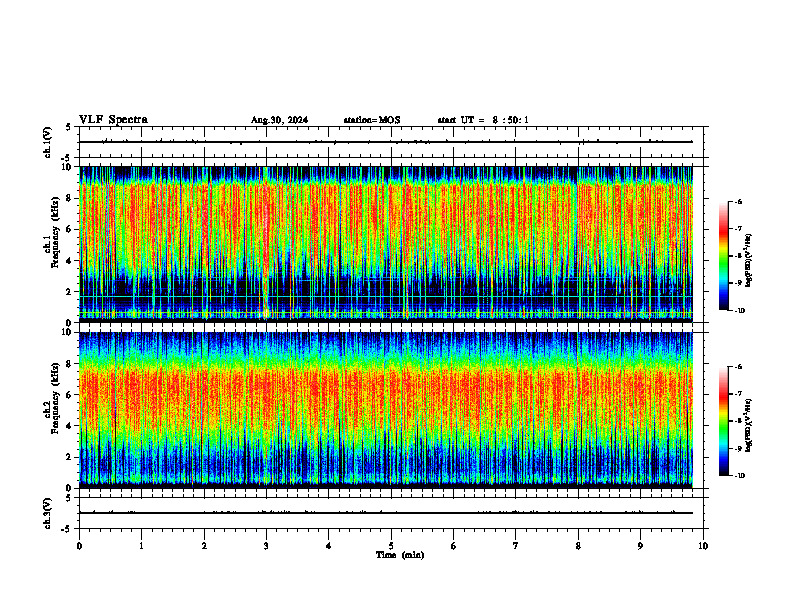
Task: Click time axis tick label 10
Action: coord(703,546)
